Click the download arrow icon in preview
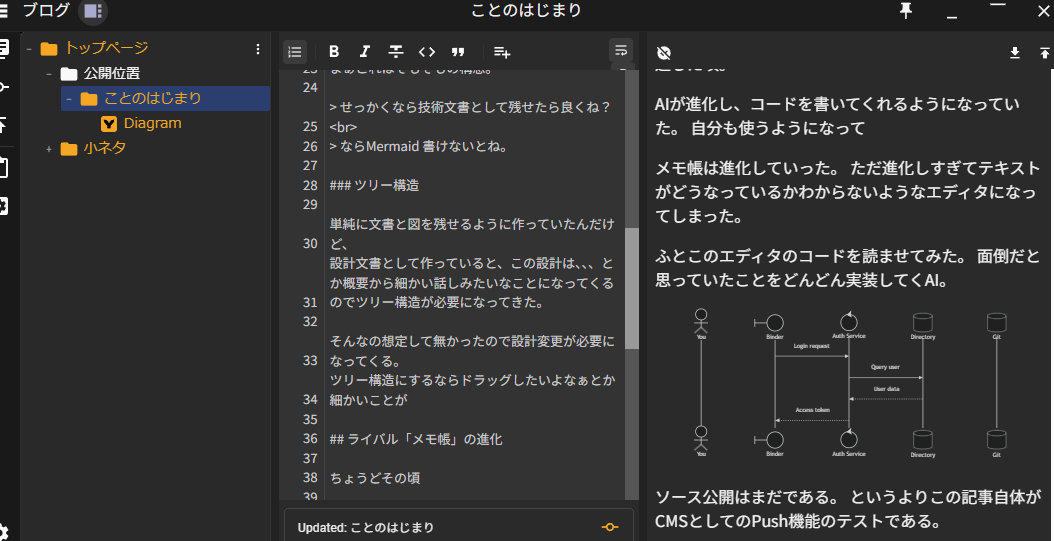Screen dimensions: 1054x541 (1015, 53)
